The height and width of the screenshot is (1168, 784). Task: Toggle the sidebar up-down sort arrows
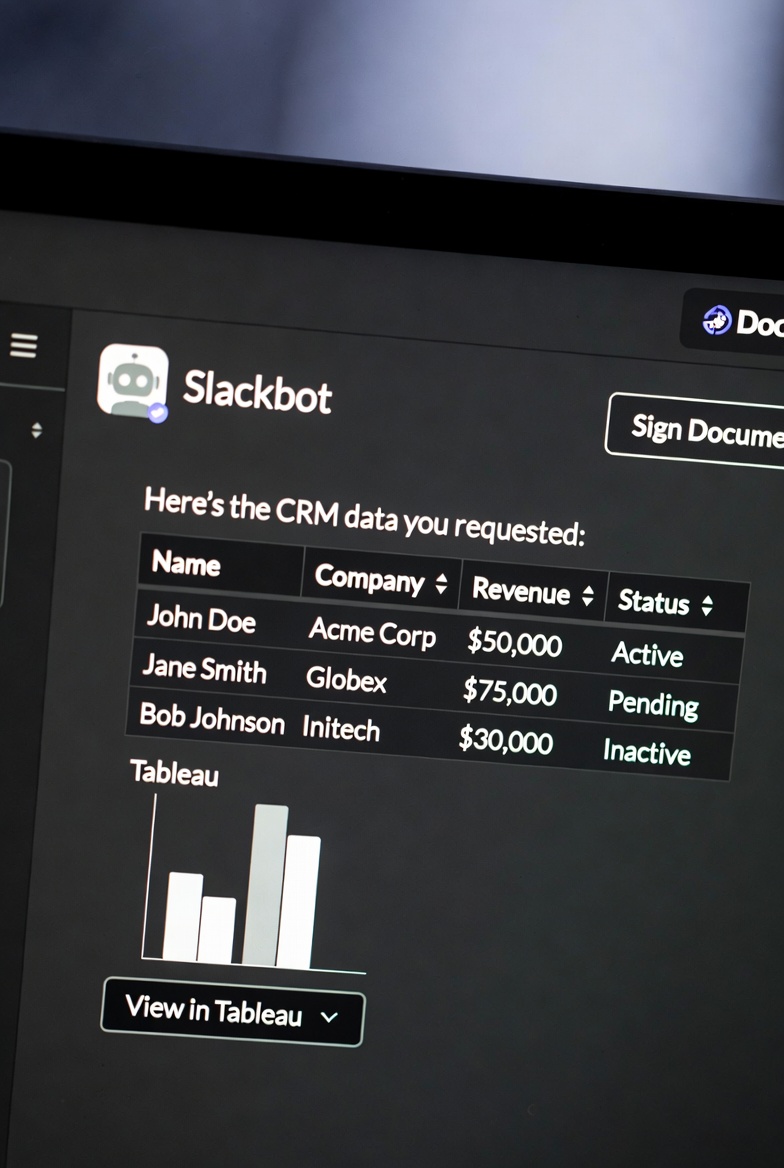(37, 430)
